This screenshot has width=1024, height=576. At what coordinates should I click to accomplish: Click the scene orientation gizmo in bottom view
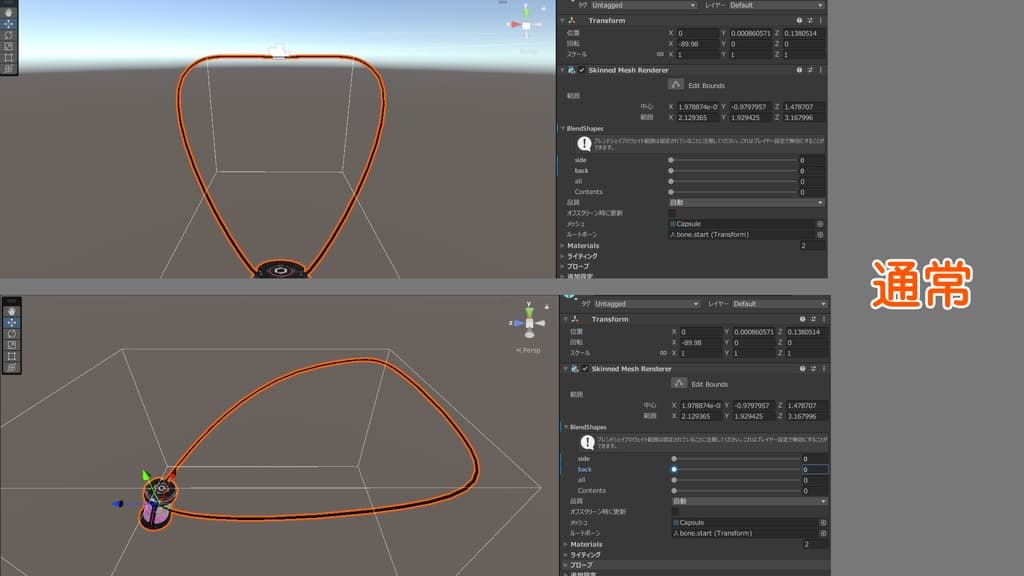point(527,321)
